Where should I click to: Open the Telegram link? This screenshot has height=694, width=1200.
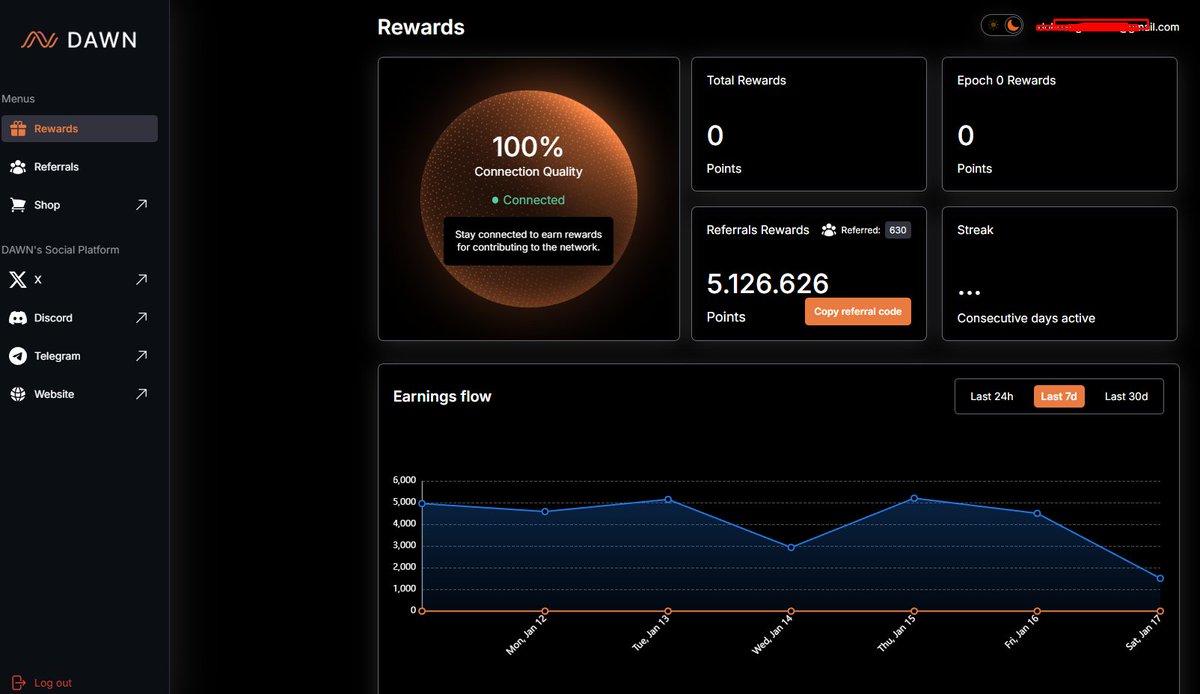(80, 356)
